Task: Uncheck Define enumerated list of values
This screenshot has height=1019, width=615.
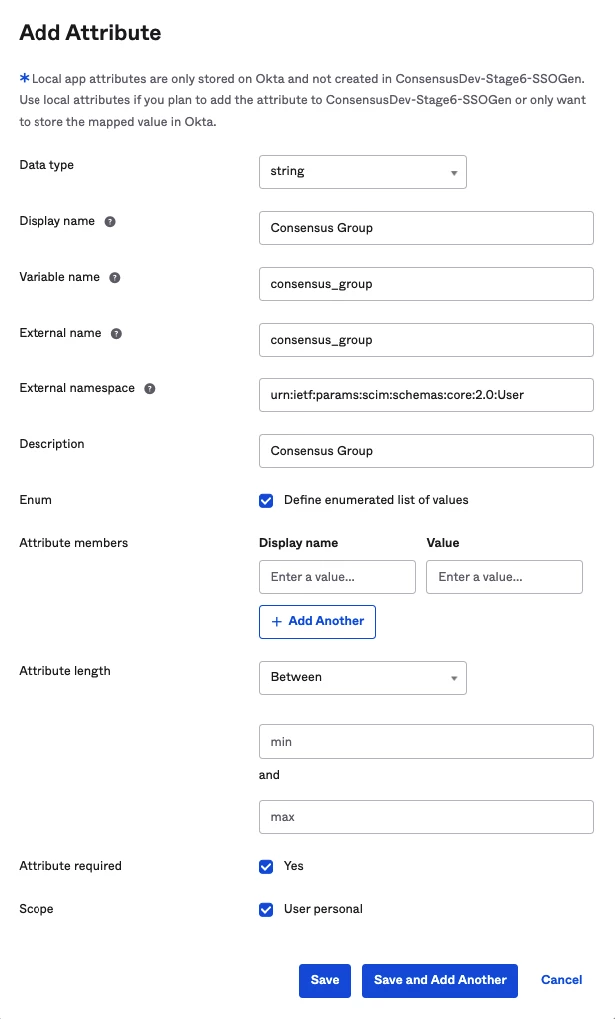Action: click(266, 500)
